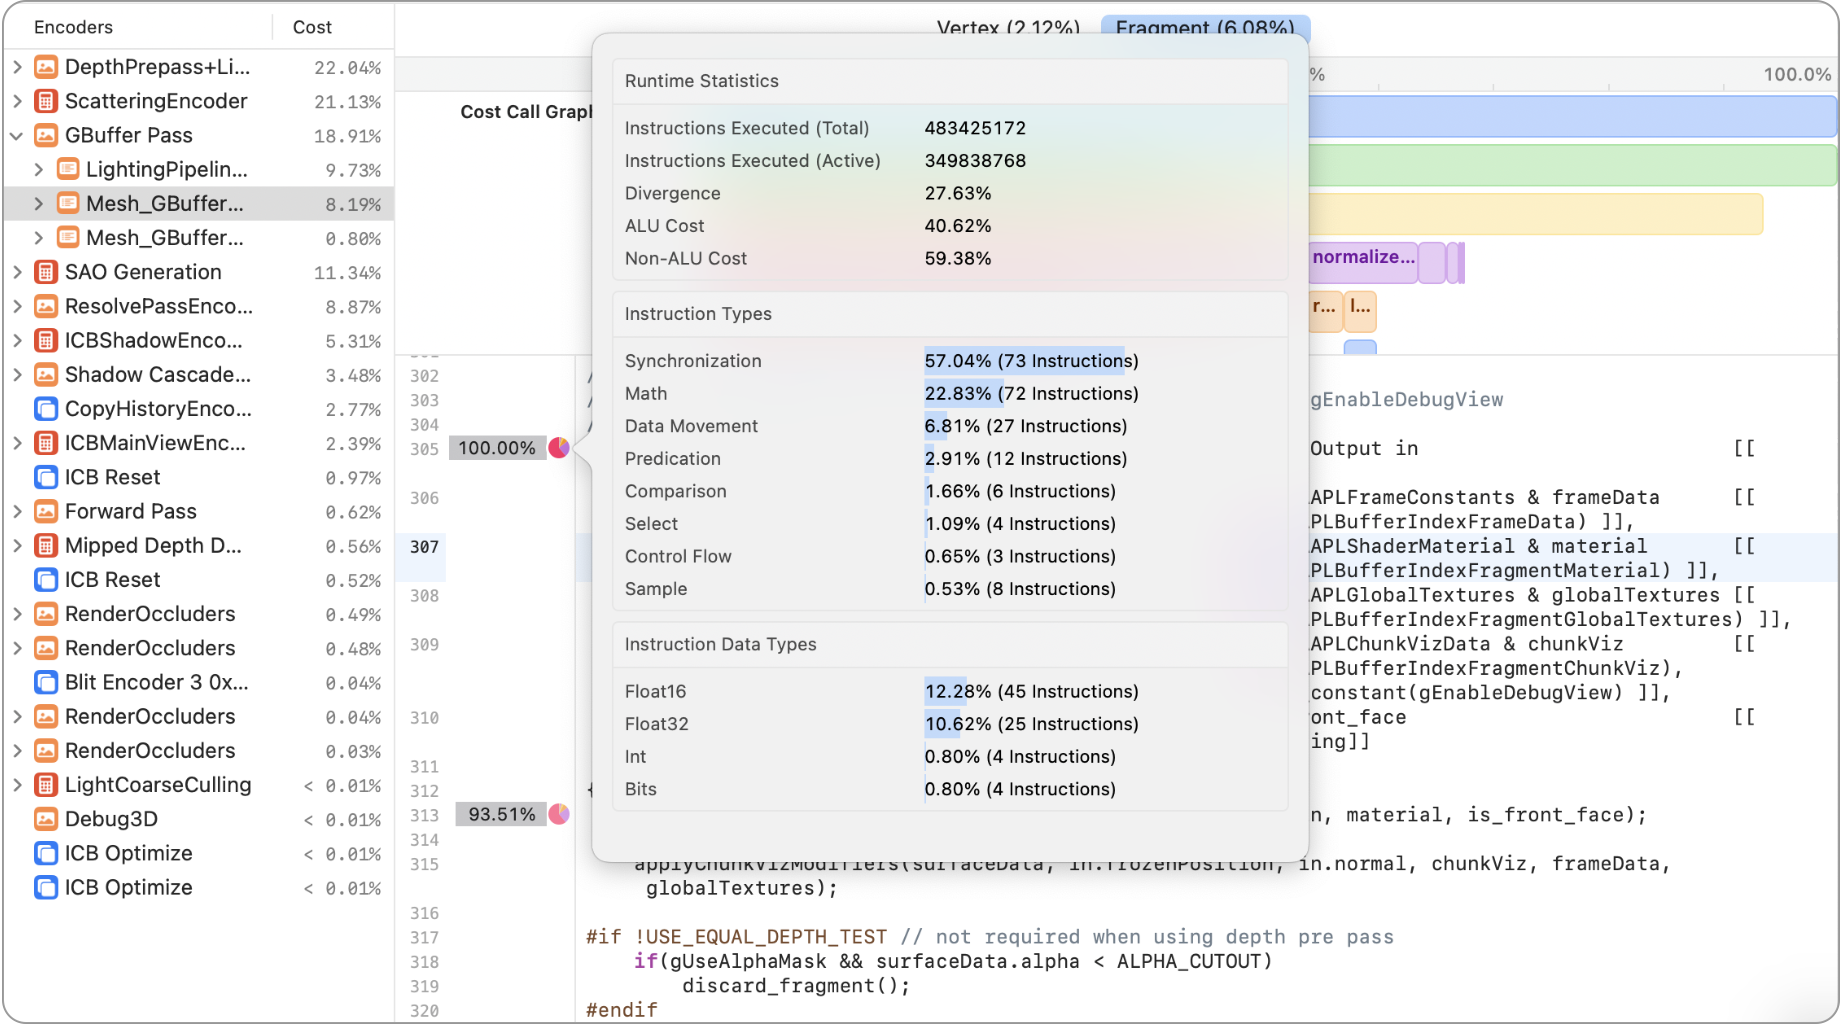The width and height of the screenshot is (1840, 1024).
Task: Click the purple normalize call graph bar
Action: click(1363, 258)
